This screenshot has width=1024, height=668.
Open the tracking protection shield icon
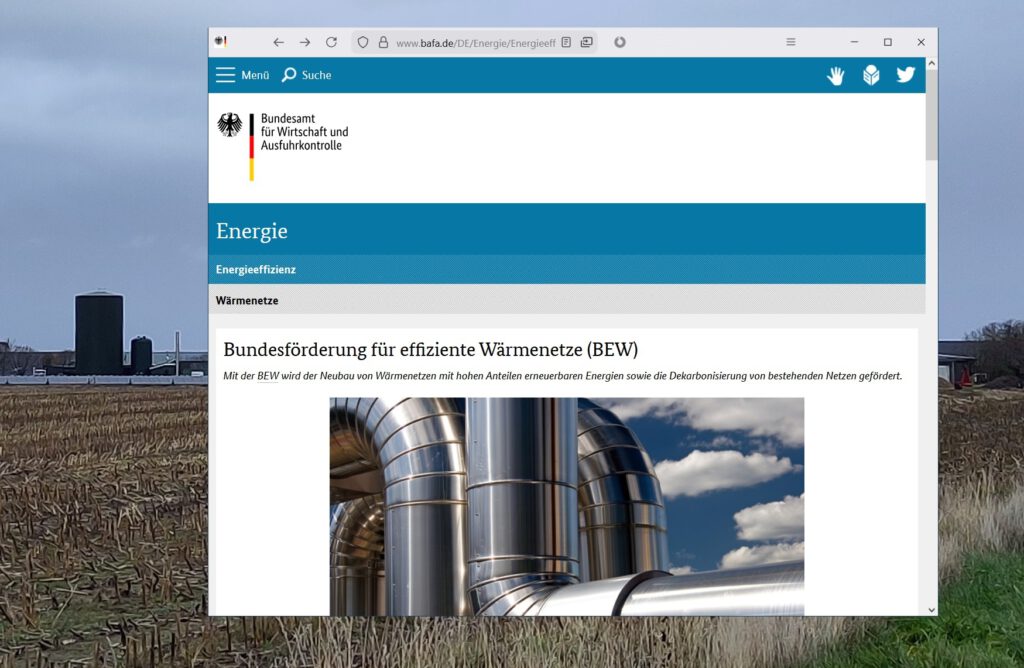click(x=361, y=42)
